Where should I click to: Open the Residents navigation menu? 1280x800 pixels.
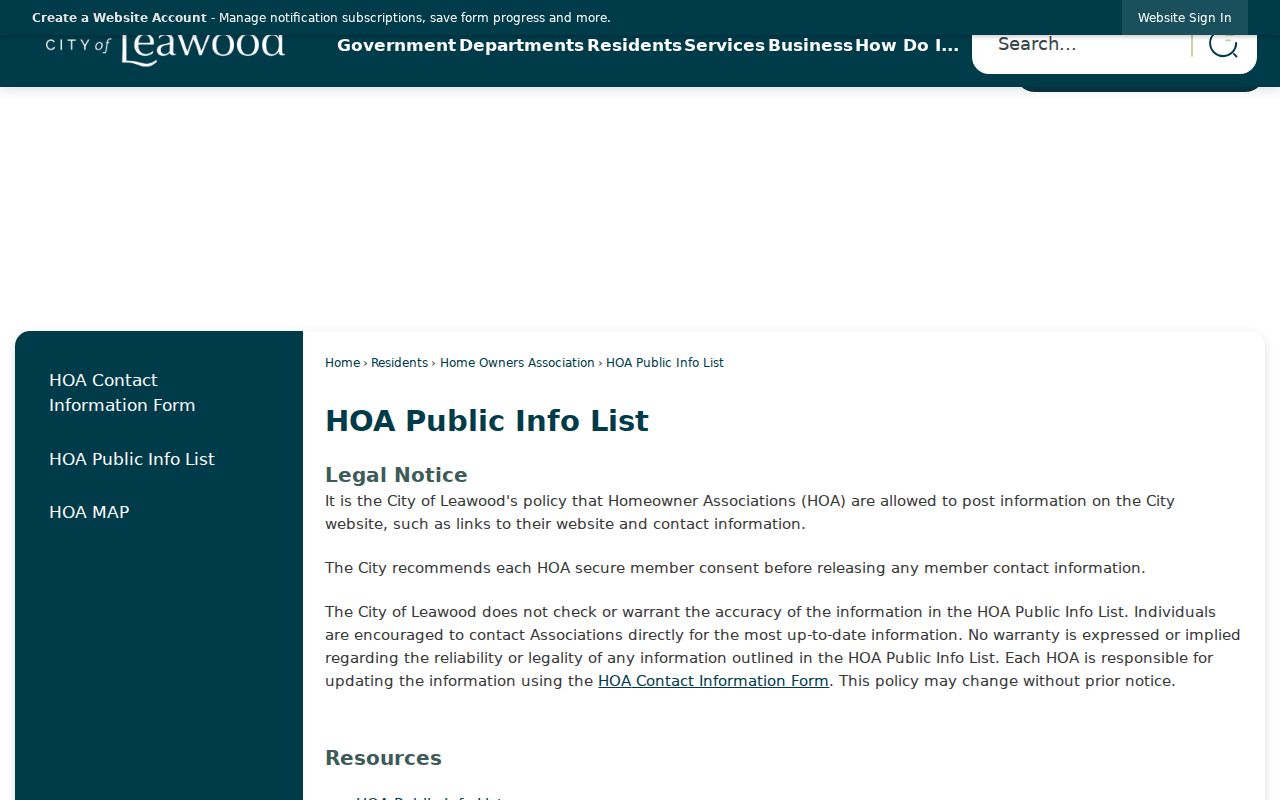(634, 45)
